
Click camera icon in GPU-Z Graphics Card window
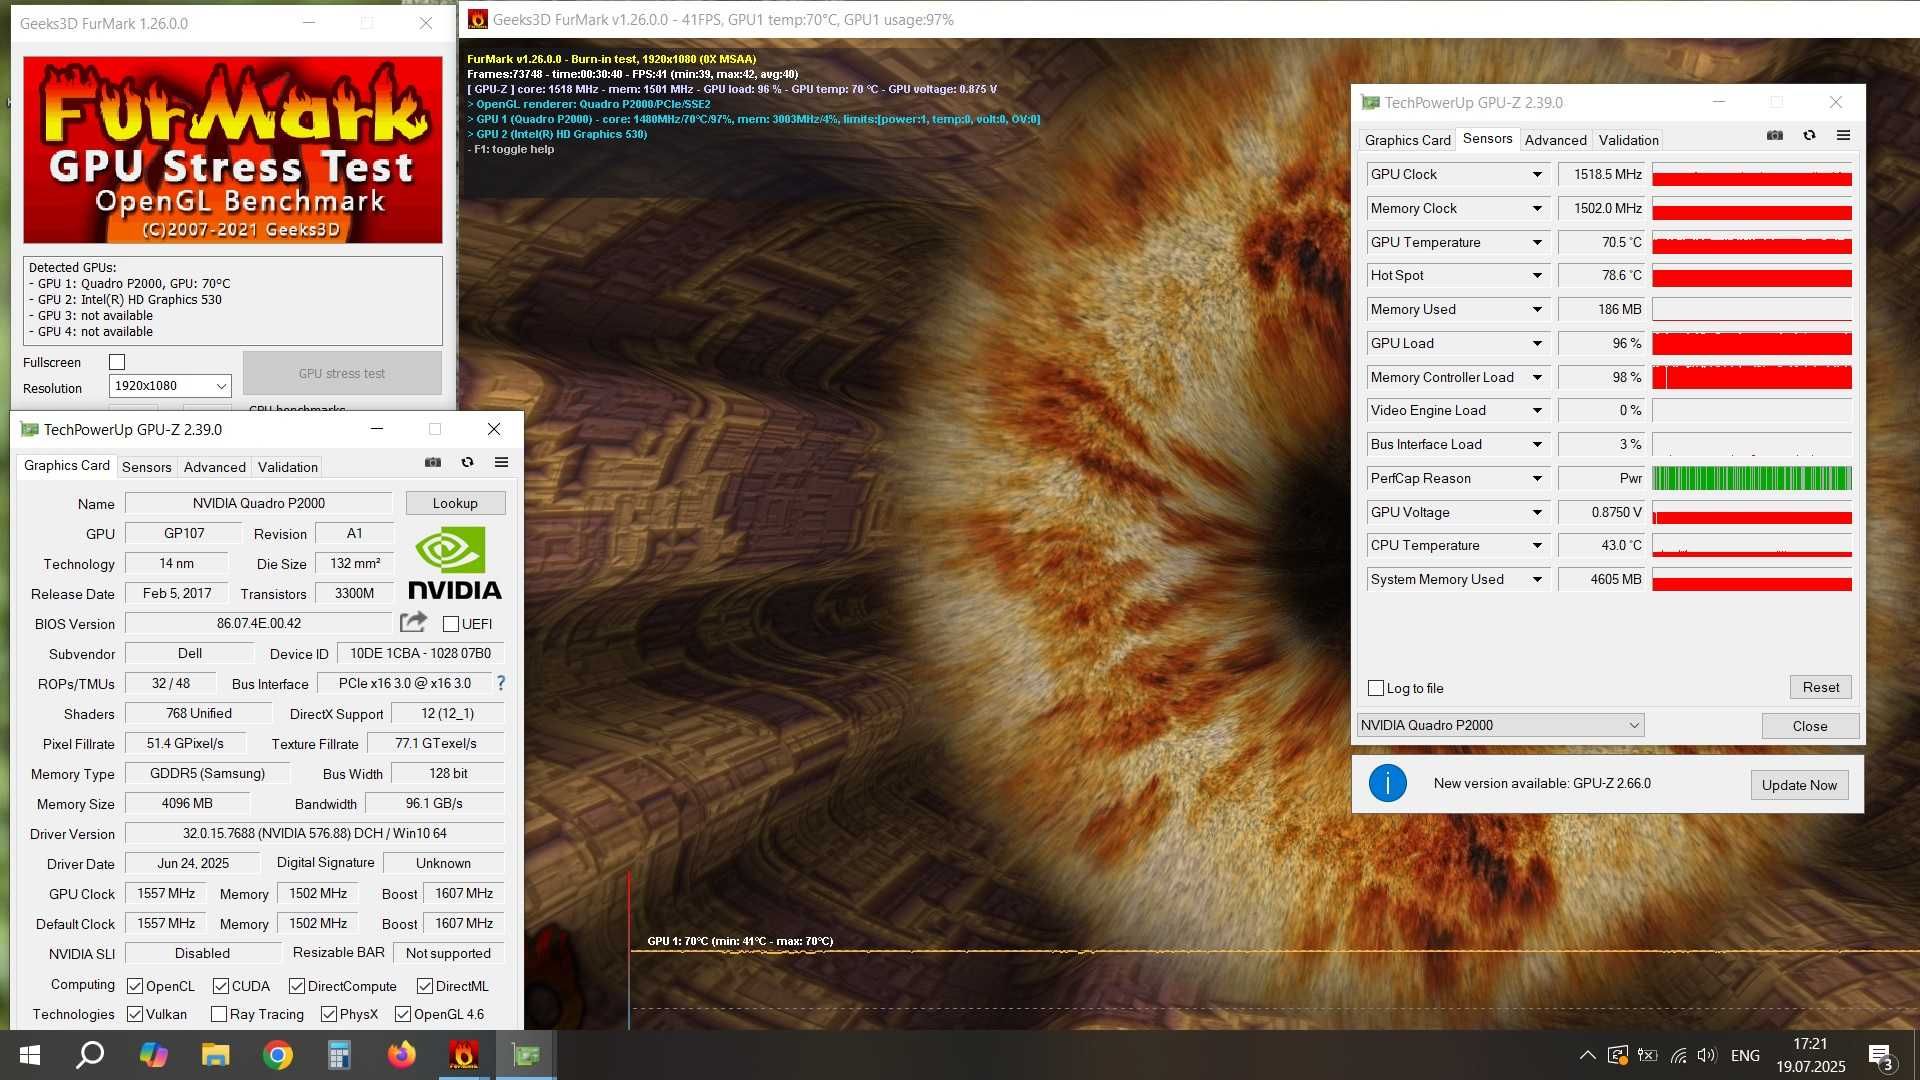pyautogui.click(x=433, y=462)
